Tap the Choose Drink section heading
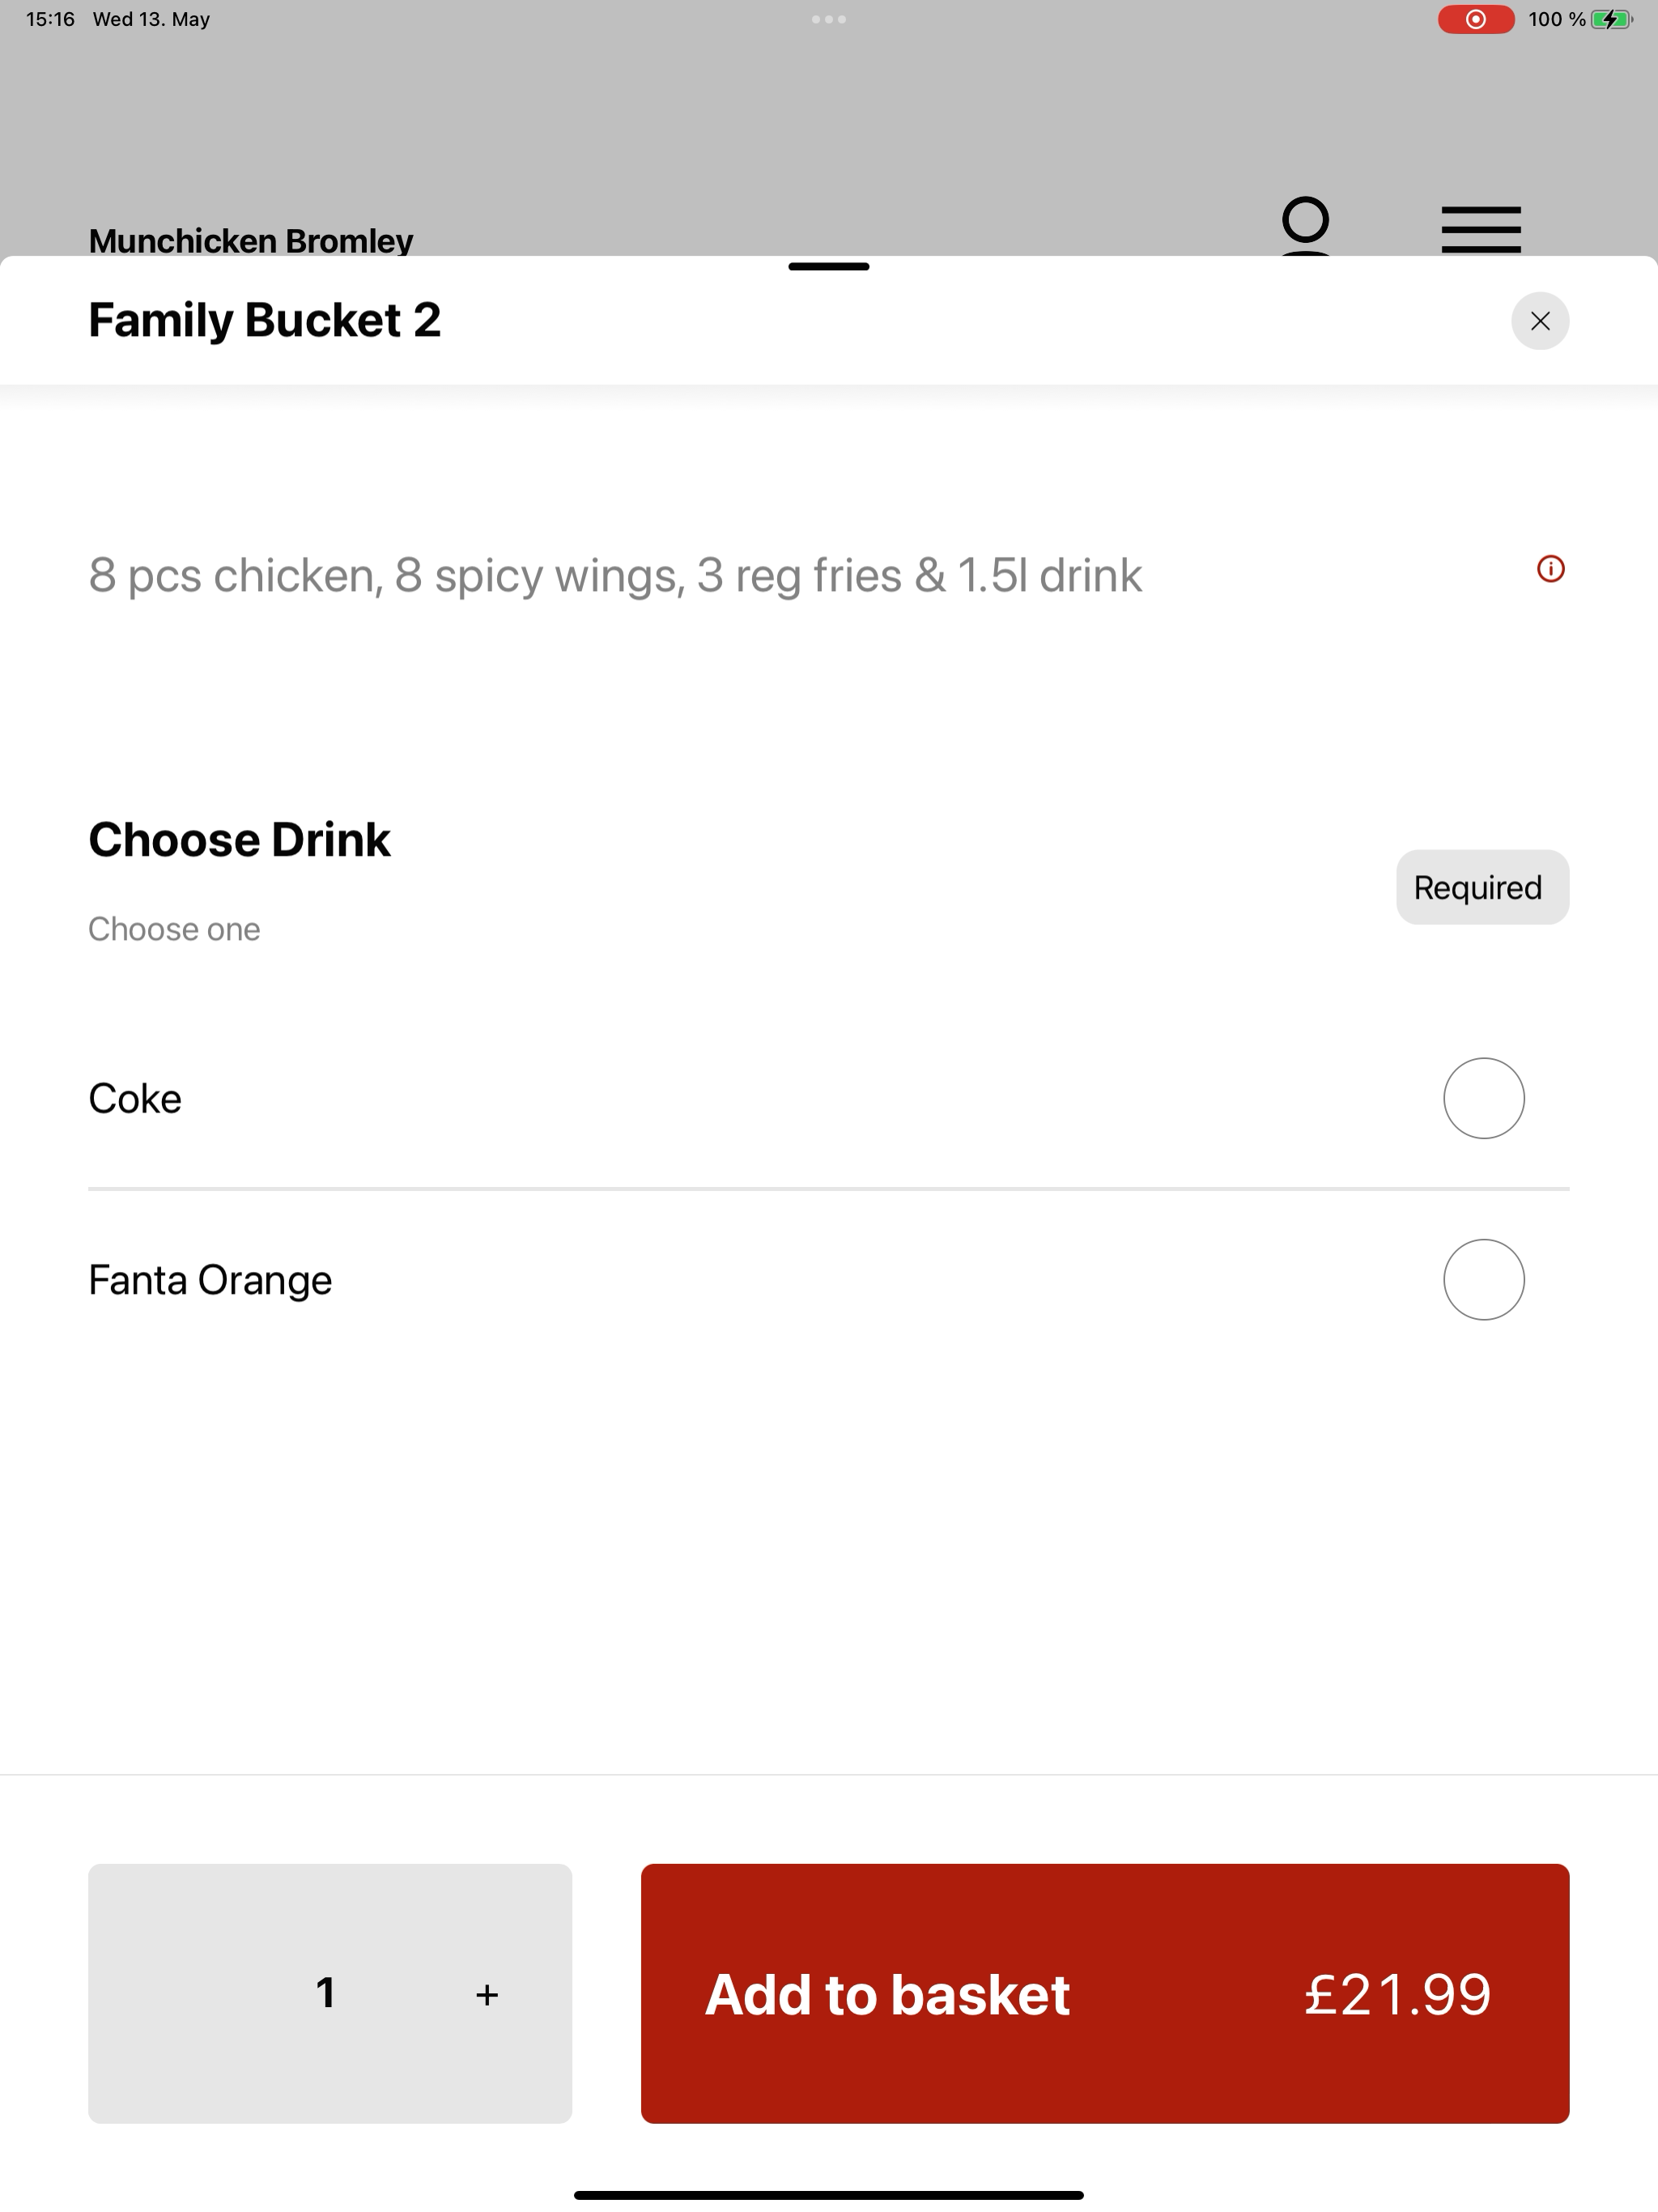This screenshot has height=2212, width=1658. [x=239, y=839]
